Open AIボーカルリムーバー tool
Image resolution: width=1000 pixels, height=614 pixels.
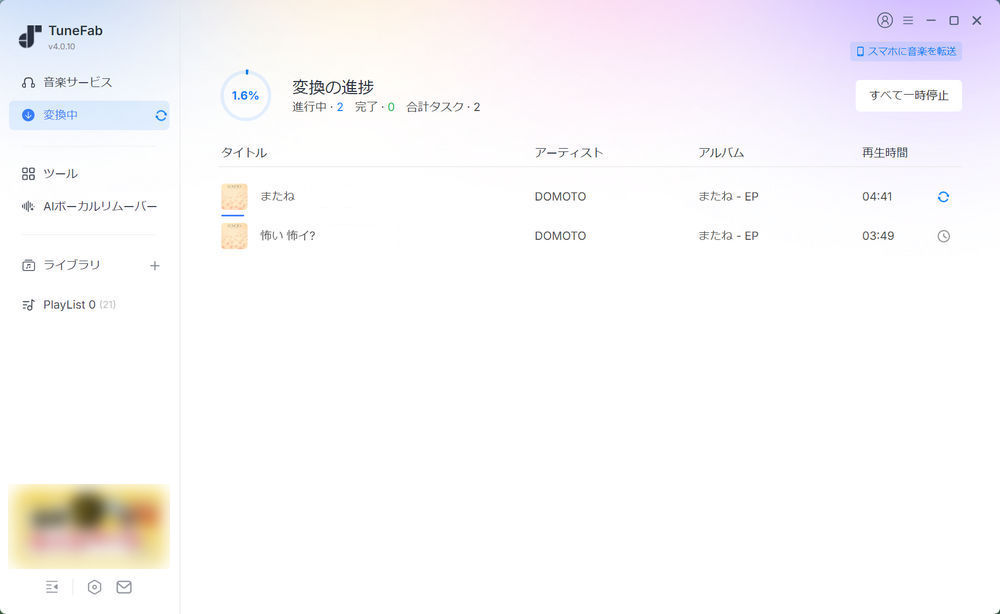point(89,207)
